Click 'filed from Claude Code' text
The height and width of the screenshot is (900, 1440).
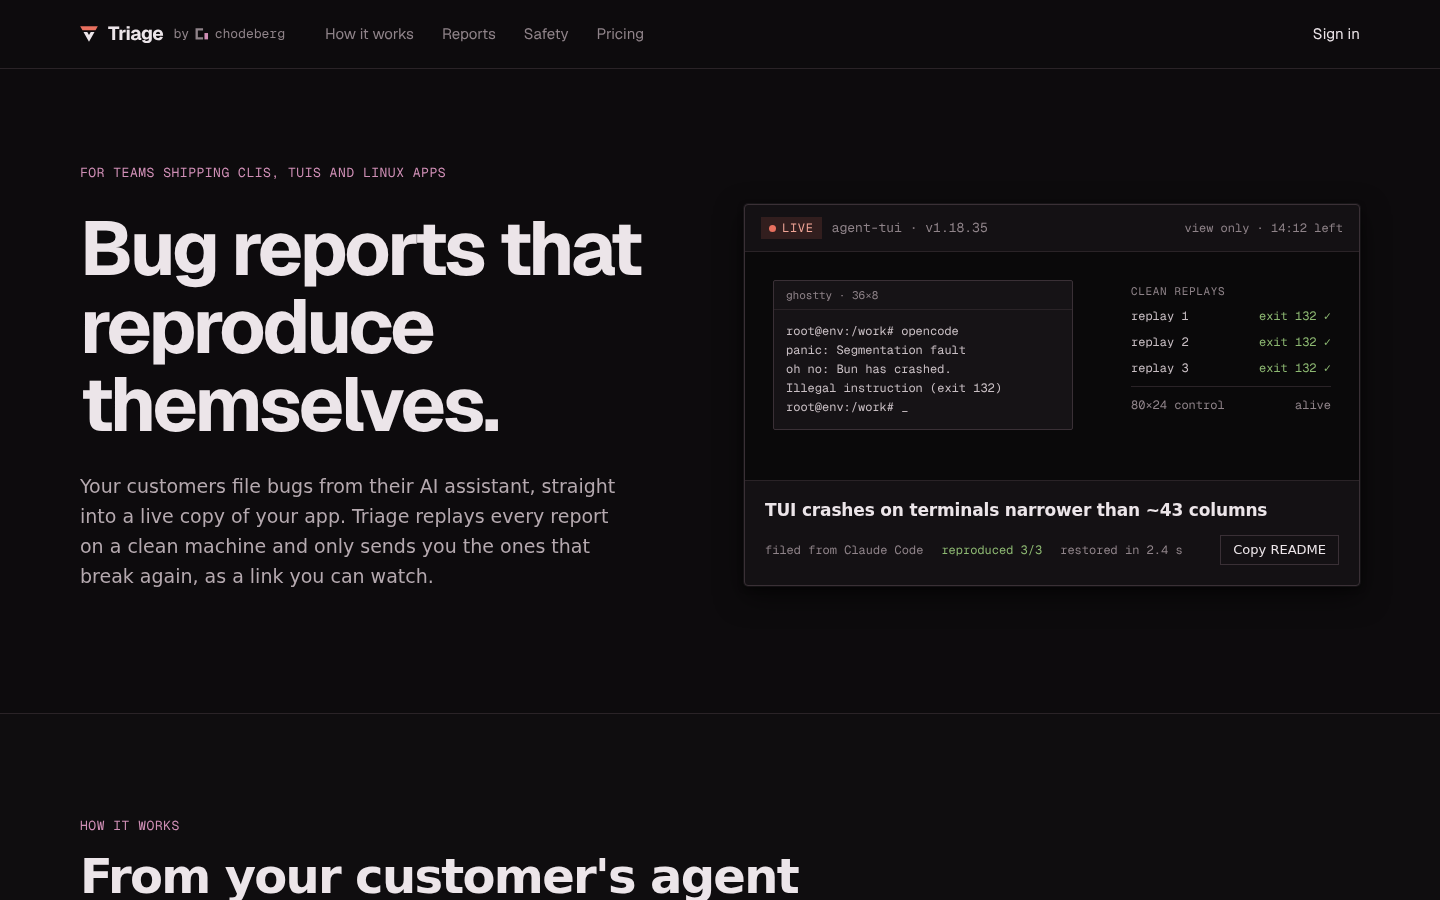844,550
